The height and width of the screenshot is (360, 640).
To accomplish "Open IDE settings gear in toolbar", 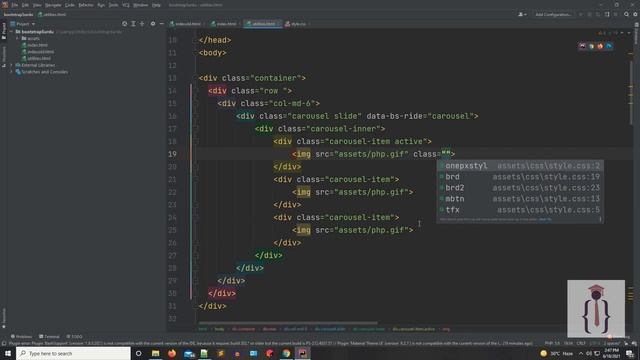I will [635, 14].
